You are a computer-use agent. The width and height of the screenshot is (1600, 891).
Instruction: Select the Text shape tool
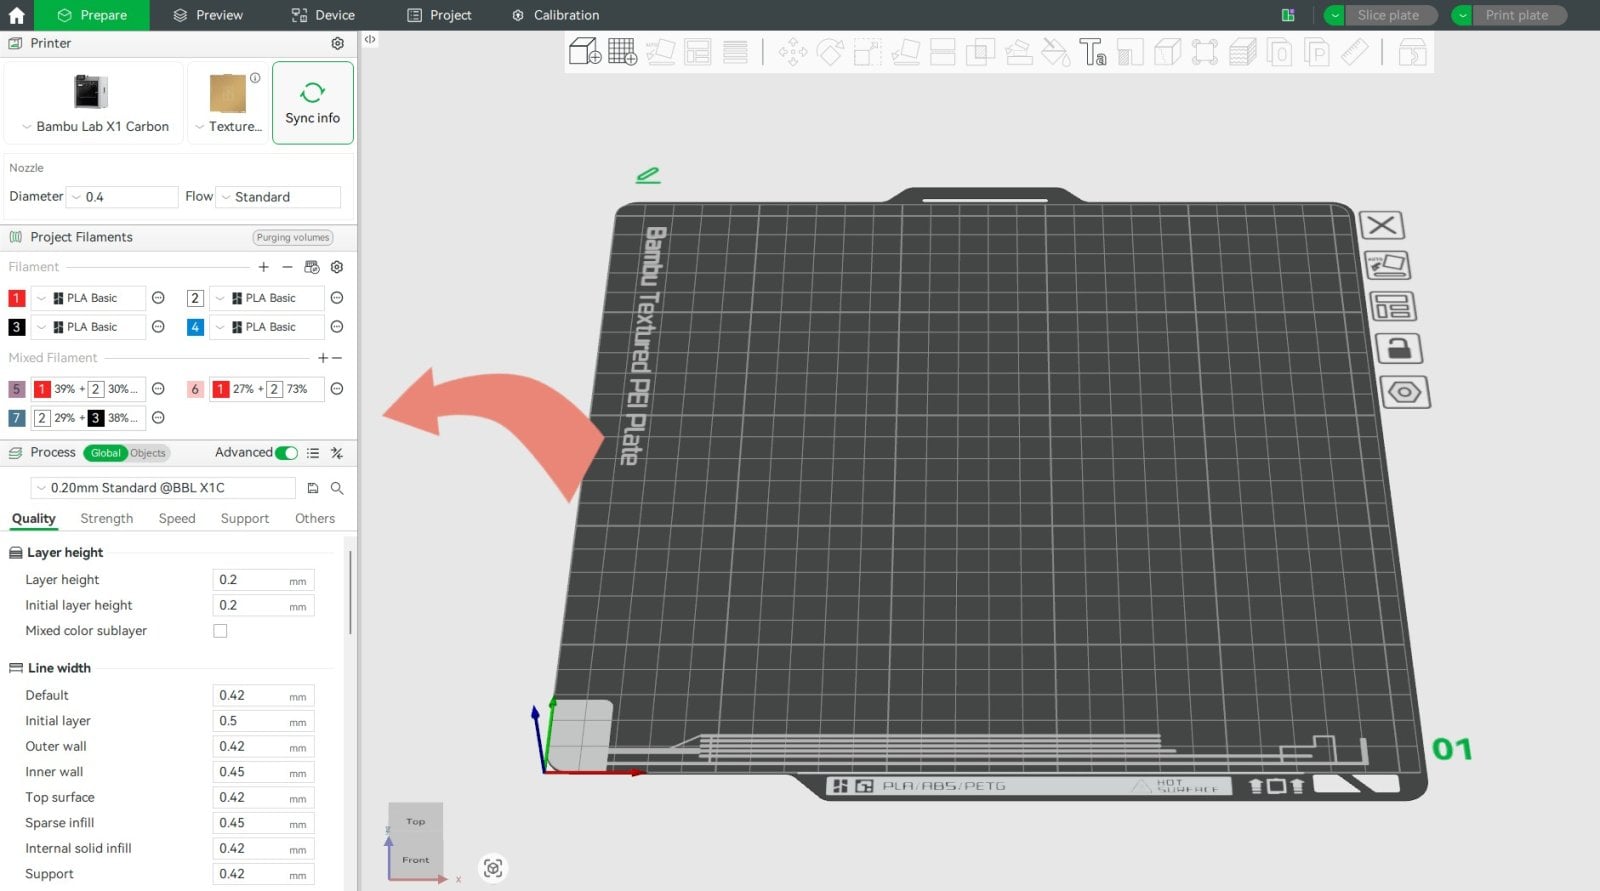[x=1092, y=52]
